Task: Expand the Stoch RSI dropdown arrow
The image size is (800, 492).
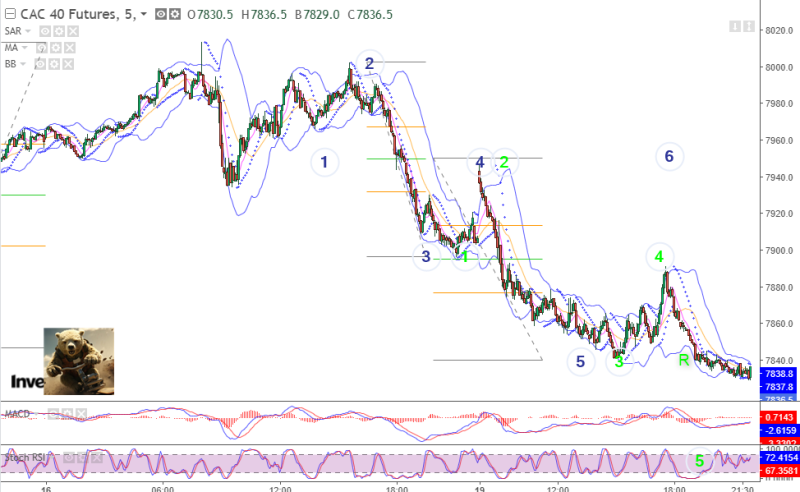Action: coord(53,458)
